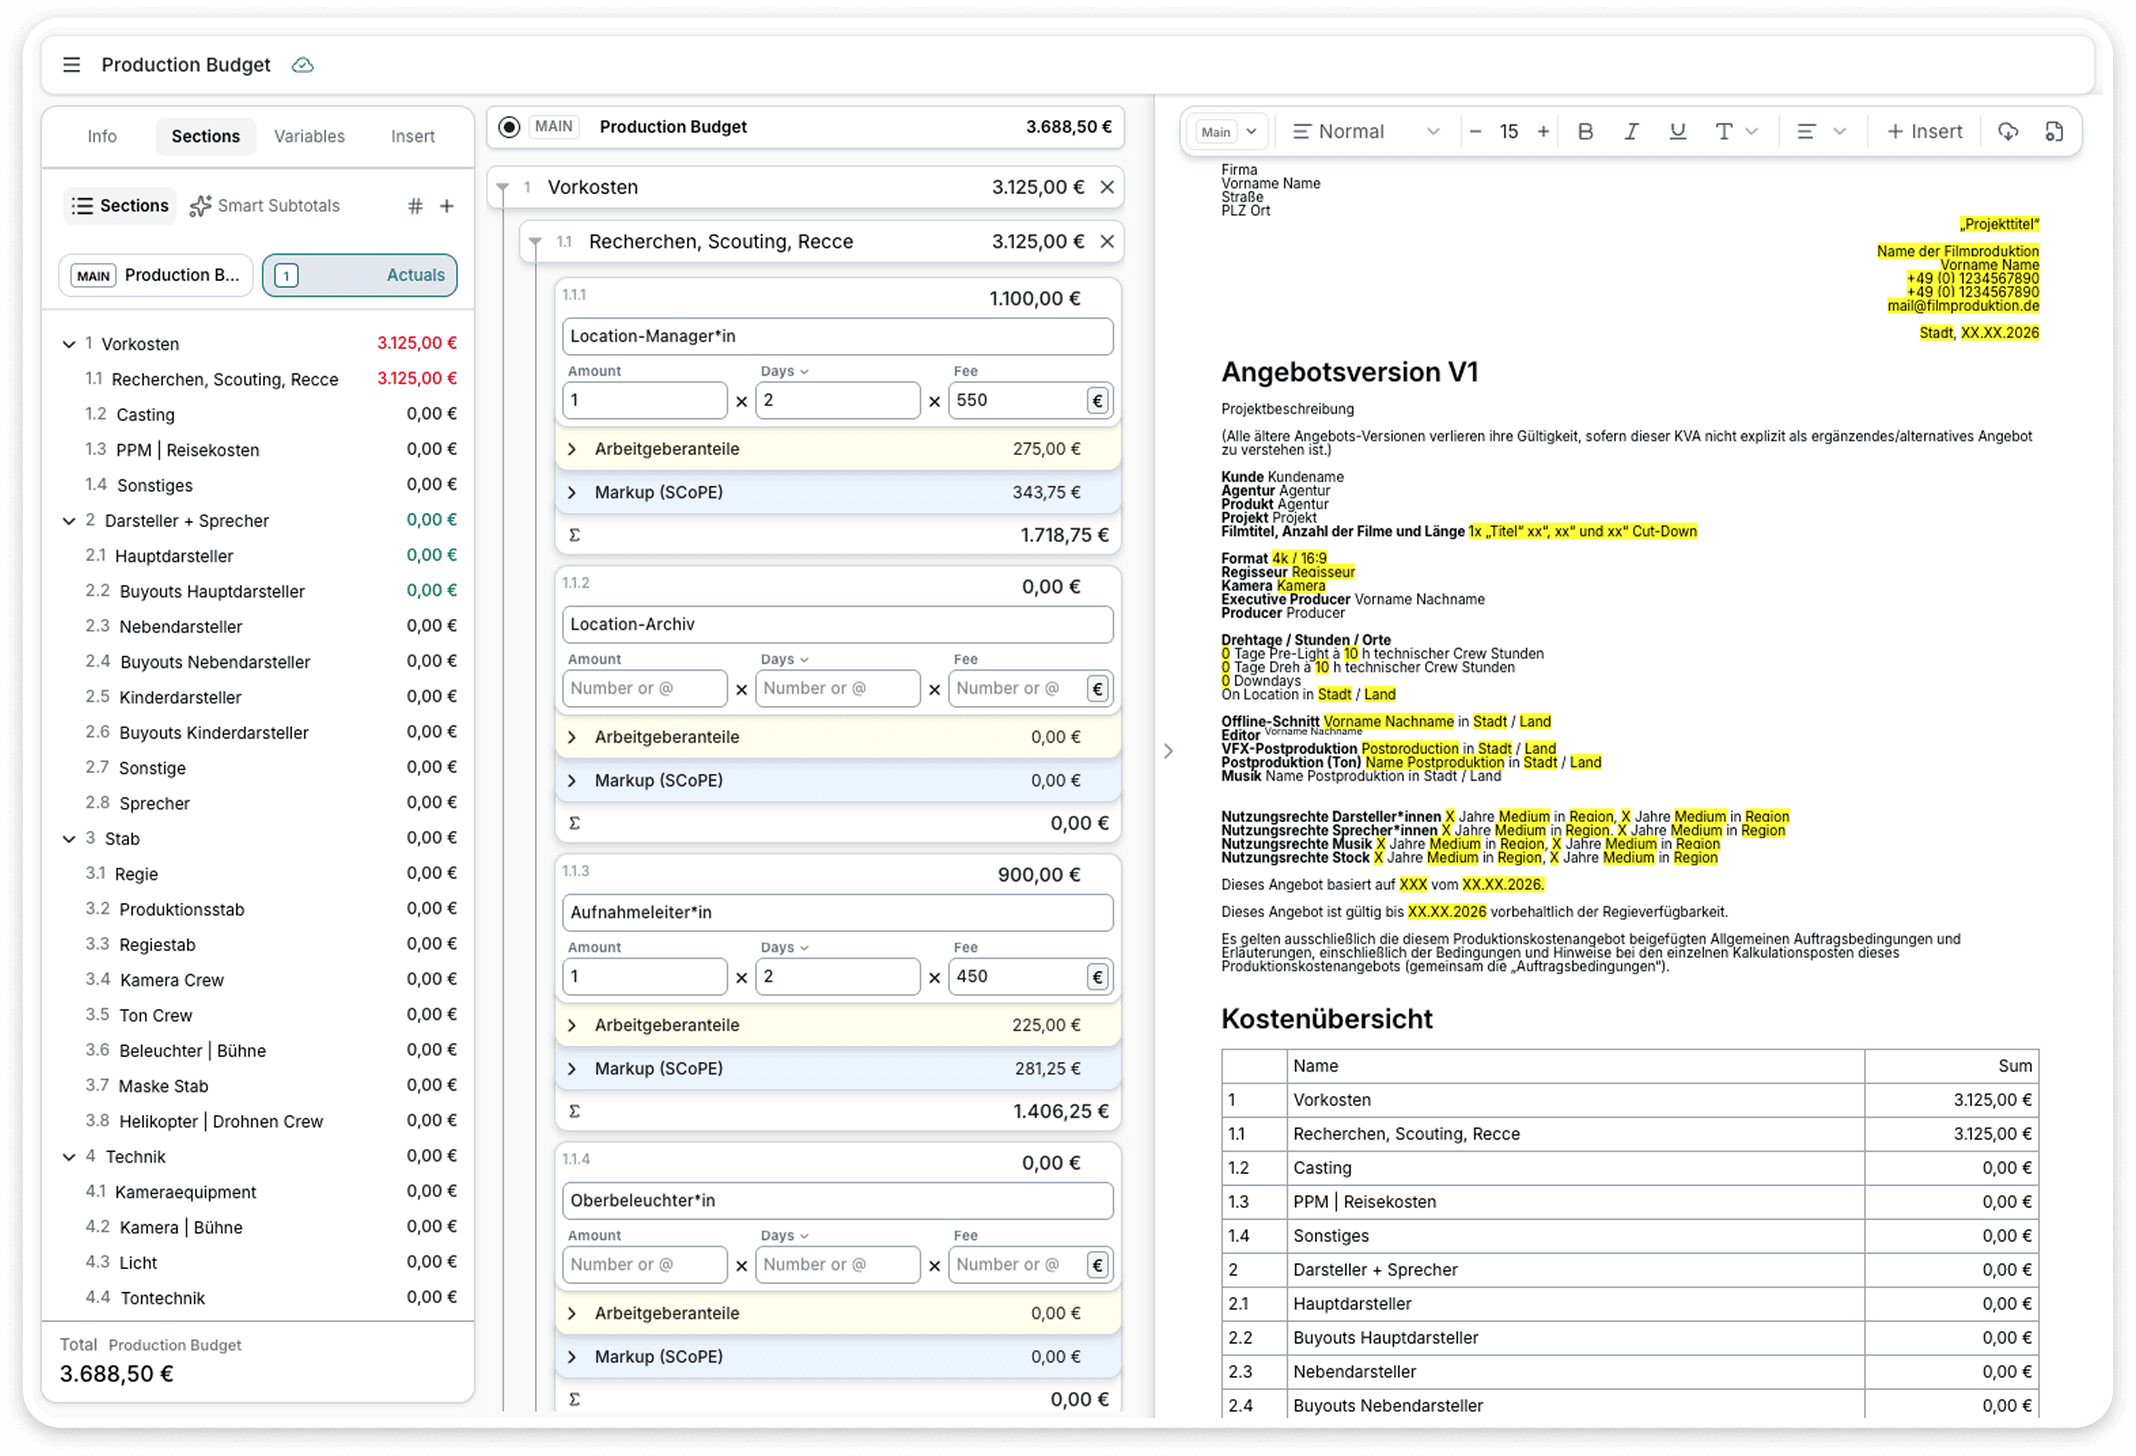
Task: Click the Fee field of Location-Archiv
Action: point(1015,688)
